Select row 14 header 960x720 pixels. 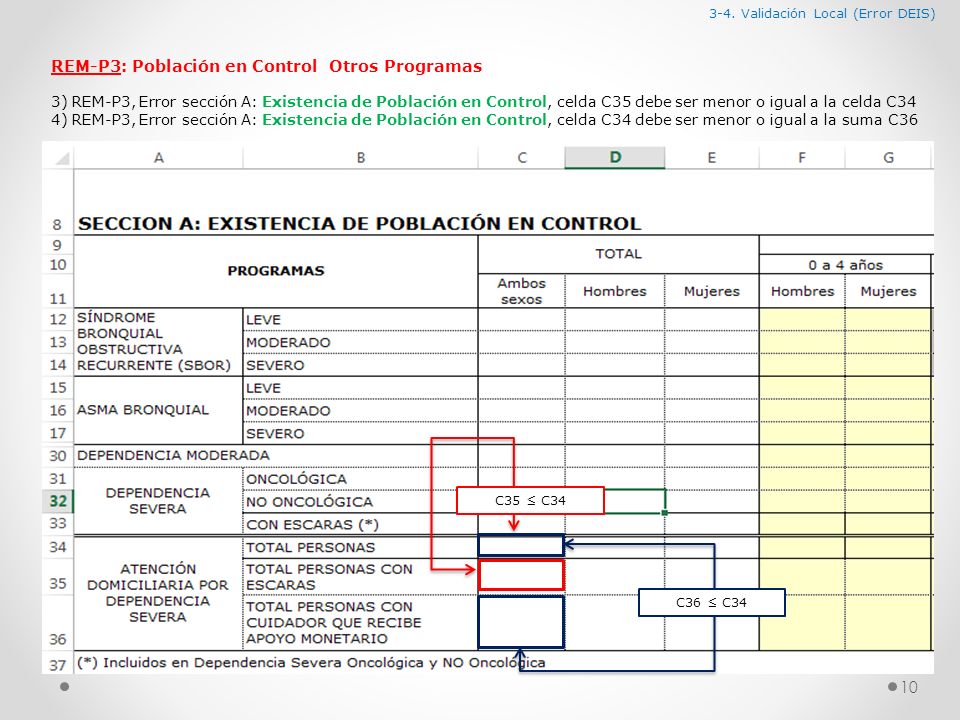point(58,365)
